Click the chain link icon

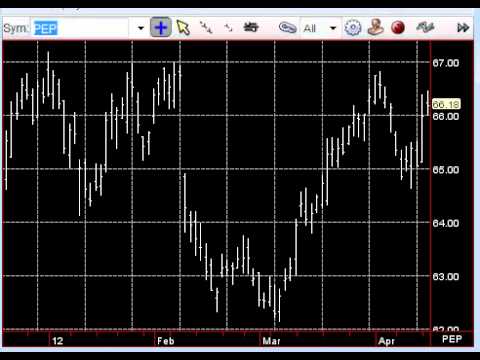tap(287, 28)
